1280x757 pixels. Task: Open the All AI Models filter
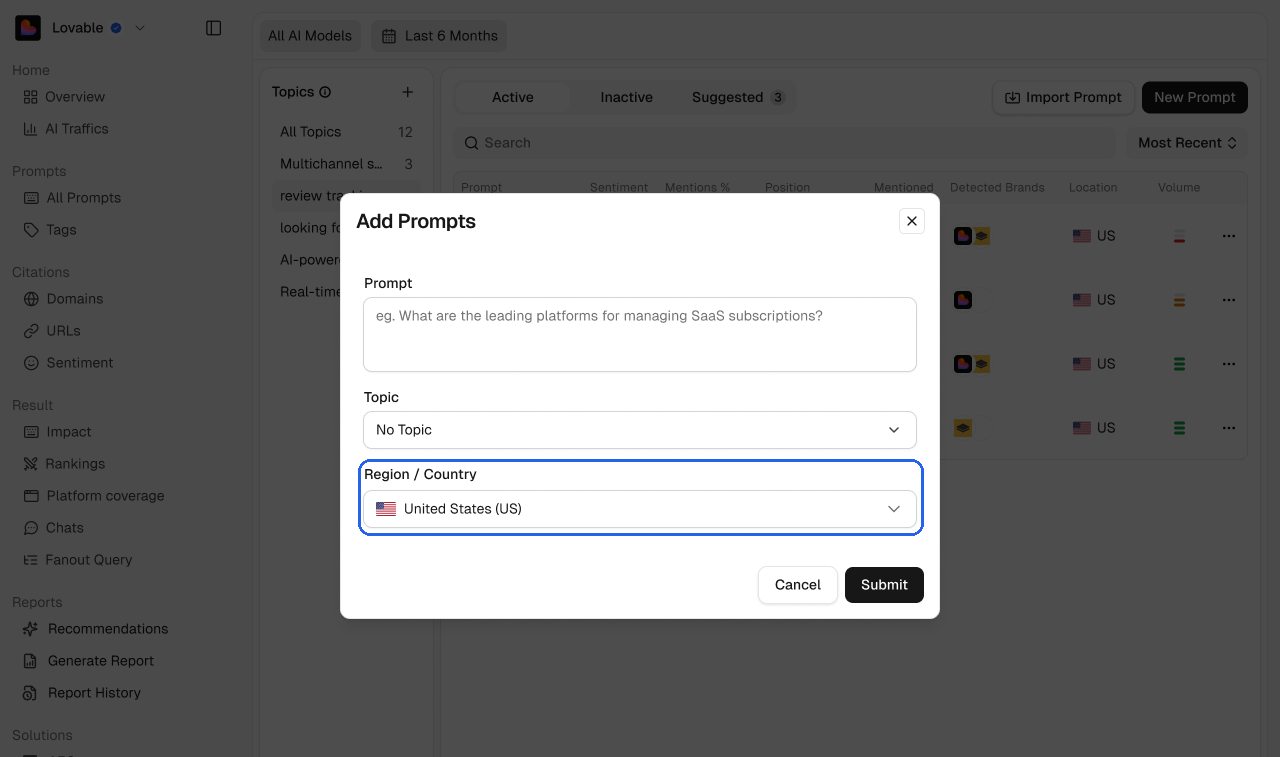310,36
